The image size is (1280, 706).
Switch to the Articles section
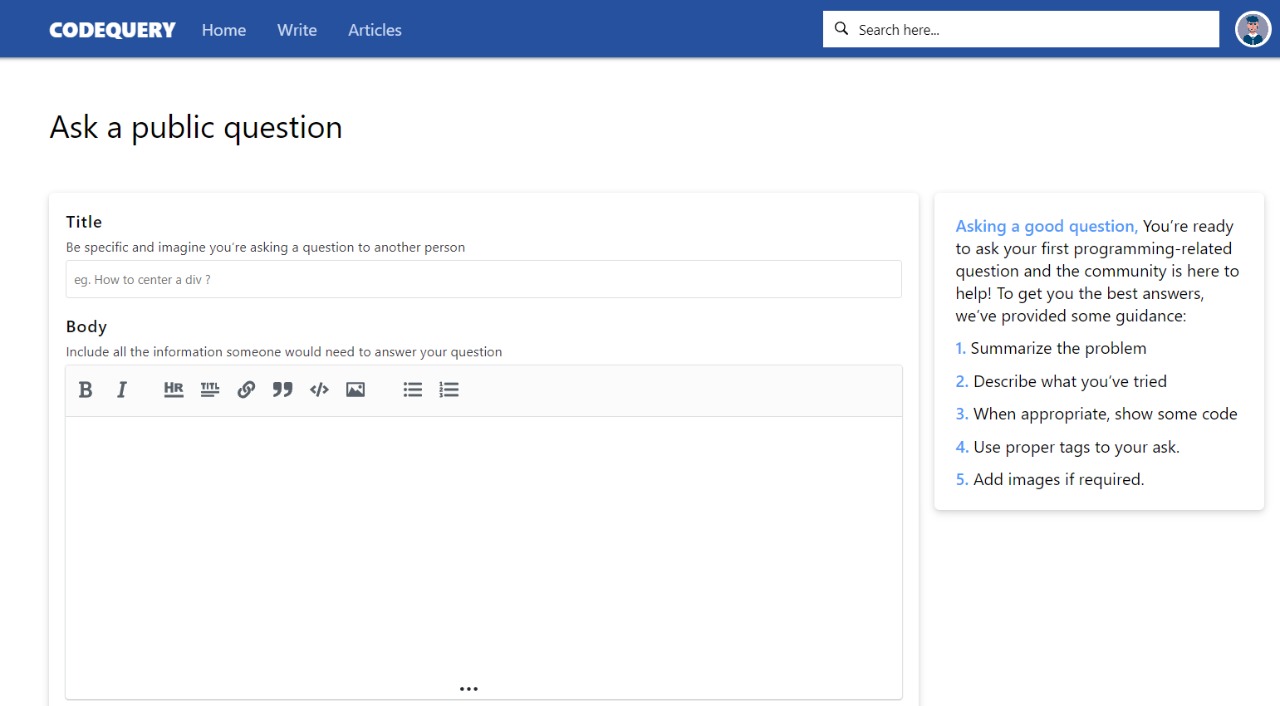[x=374, y=30]
